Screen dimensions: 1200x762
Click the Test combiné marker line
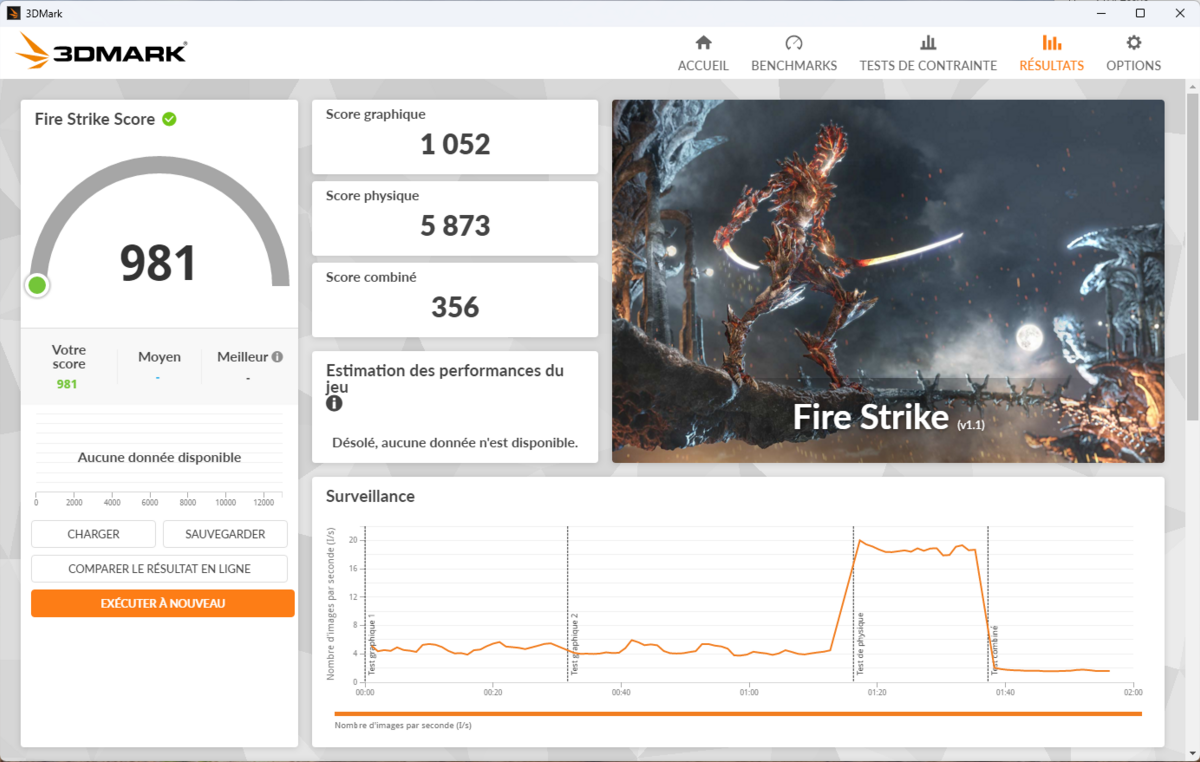988,603
